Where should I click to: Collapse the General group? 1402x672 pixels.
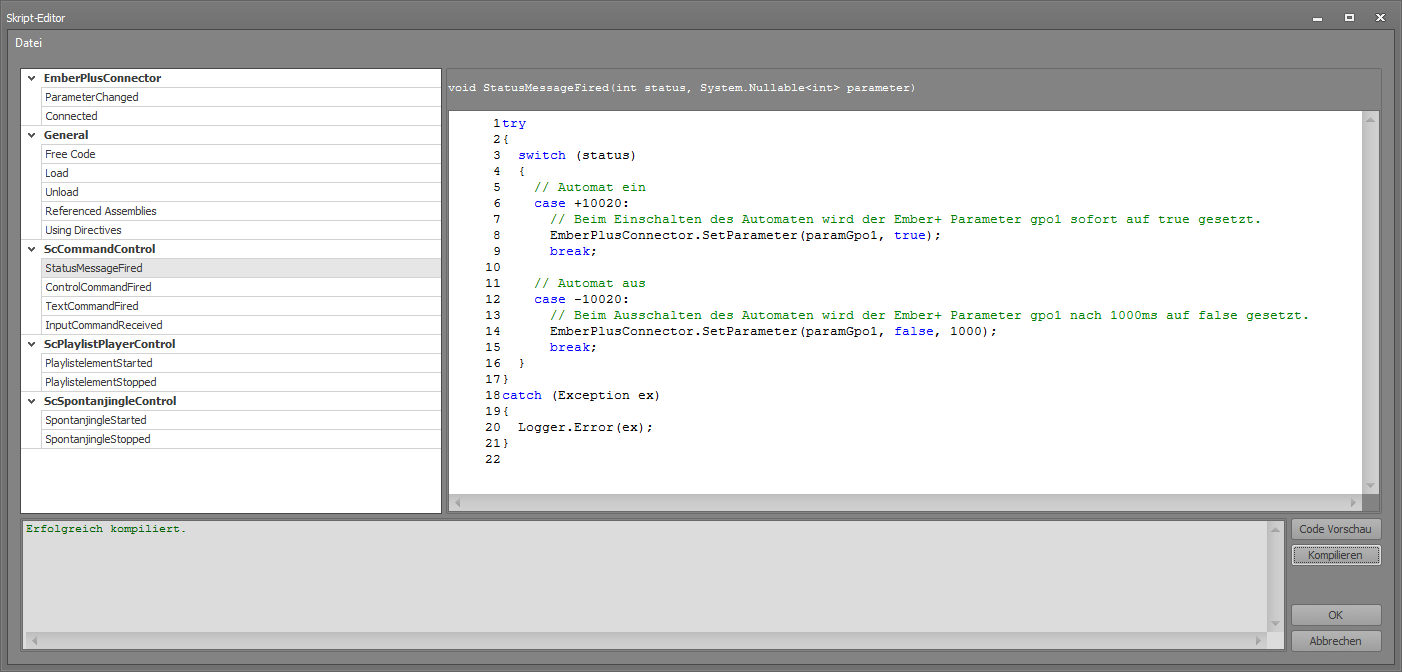coord(30,135)
